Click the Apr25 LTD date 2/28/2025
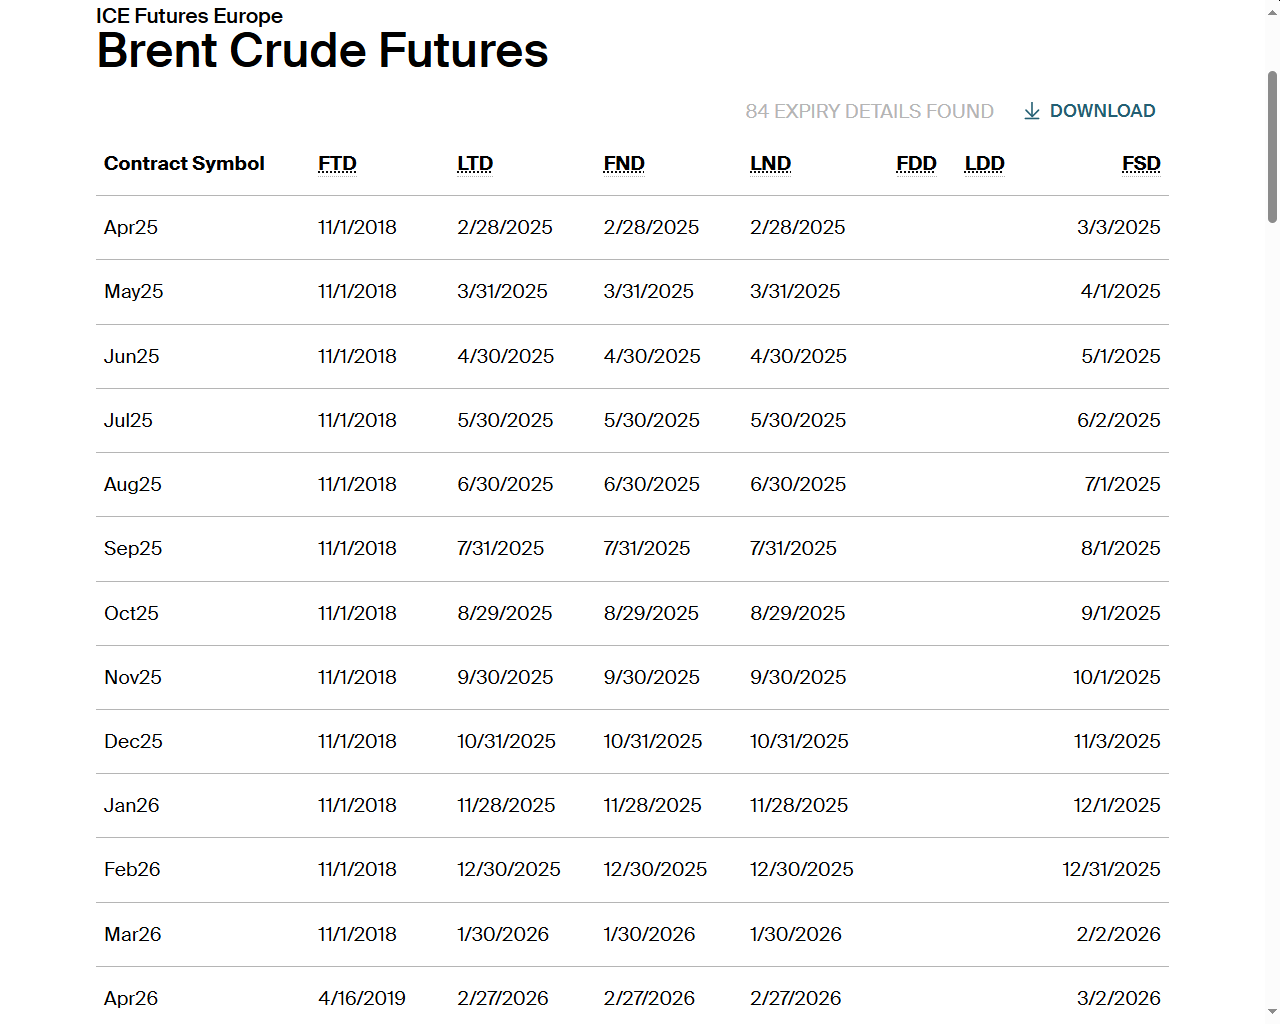1280x1024 pixels. click(505, 227)
